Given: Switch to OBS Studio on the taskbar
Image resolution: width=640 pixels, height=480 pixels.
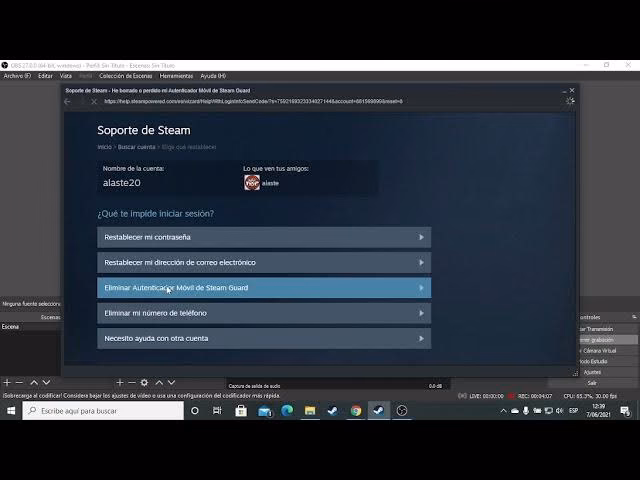Looking at the screenshot, I should point(402,411).
